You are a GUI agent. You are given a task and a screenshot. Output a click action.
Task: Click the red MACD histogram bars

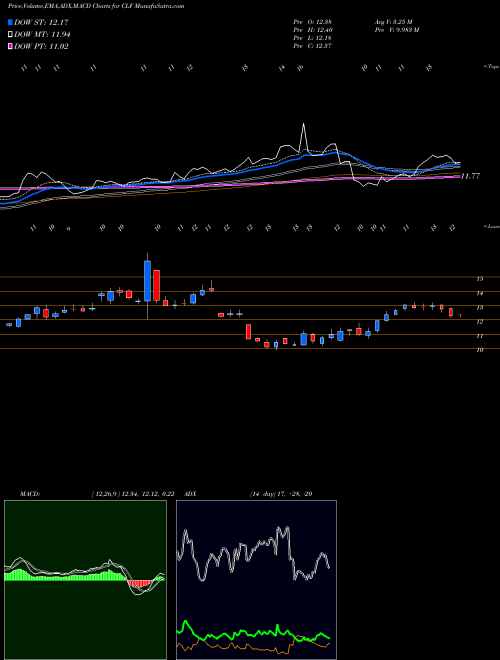[140, 583]
